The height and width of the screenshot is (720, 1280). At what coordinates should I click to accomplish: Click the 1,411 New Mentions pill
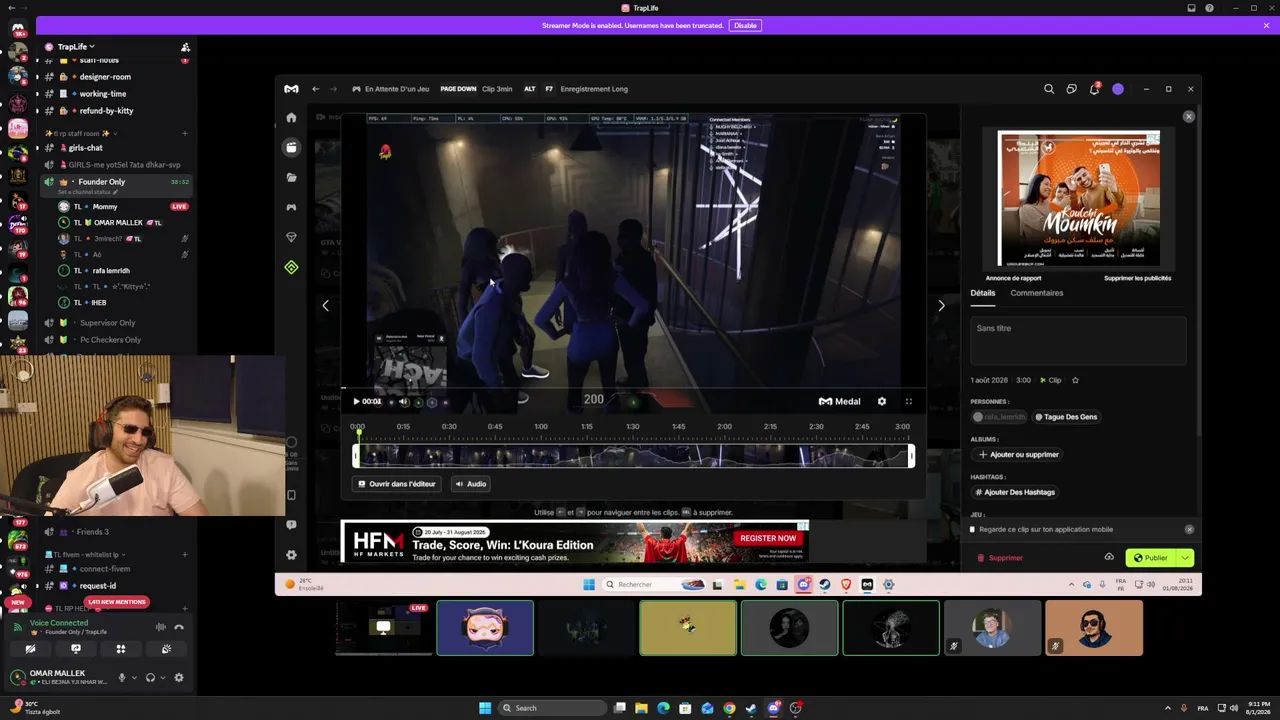pos(118,602)
